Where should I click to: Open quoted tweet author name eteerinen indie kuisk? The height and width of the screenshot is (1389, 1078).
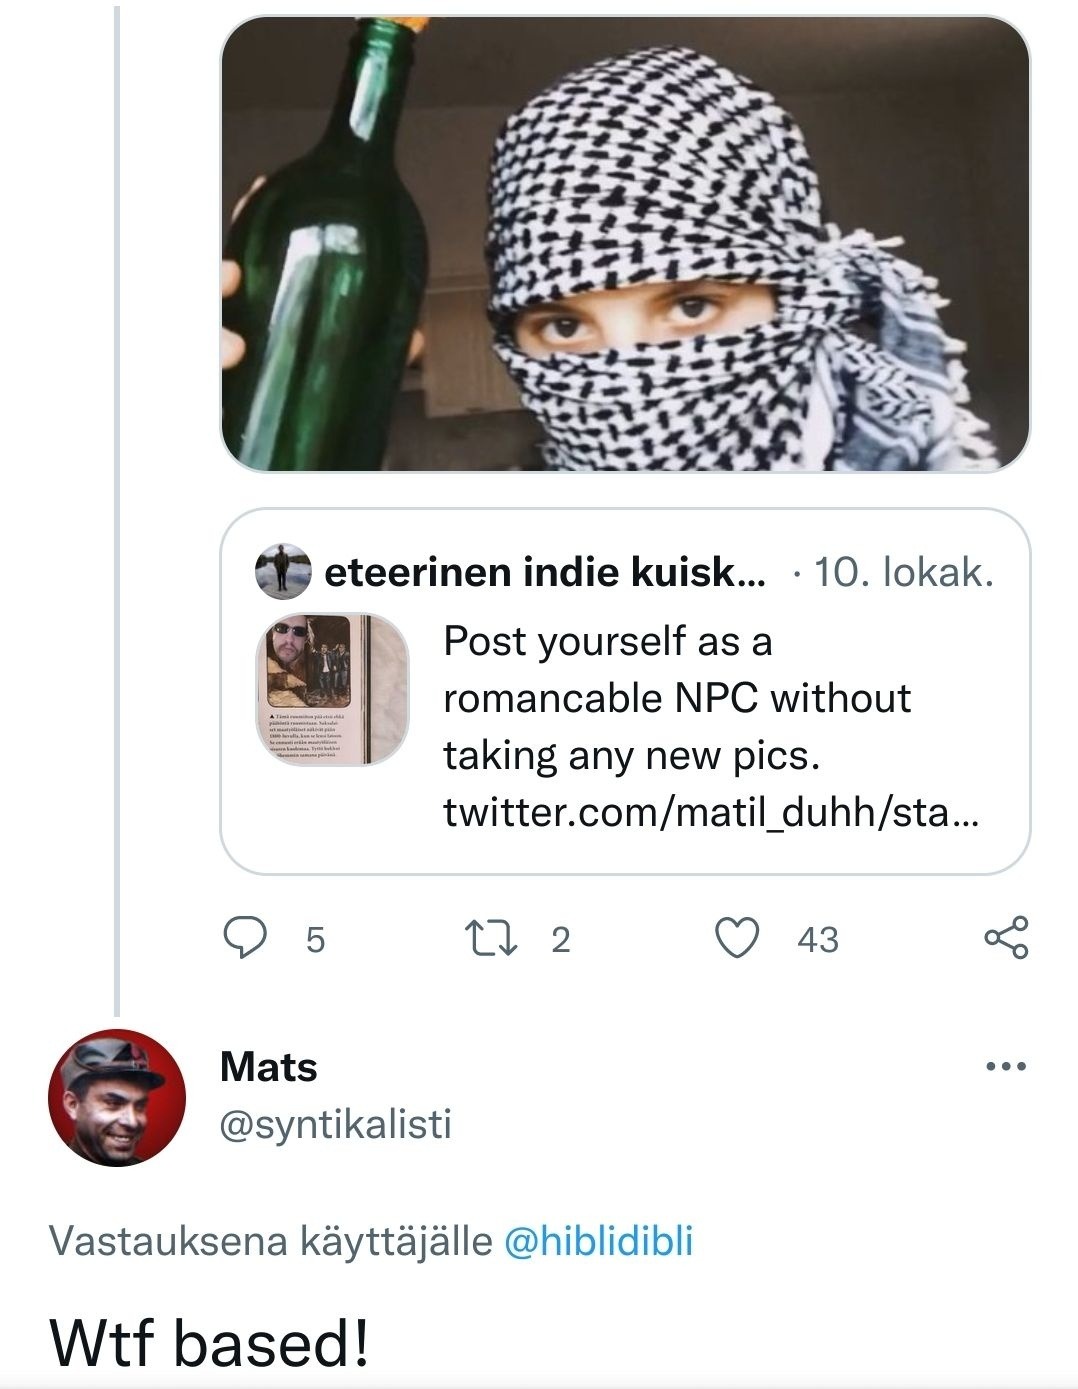pos(545,572)
